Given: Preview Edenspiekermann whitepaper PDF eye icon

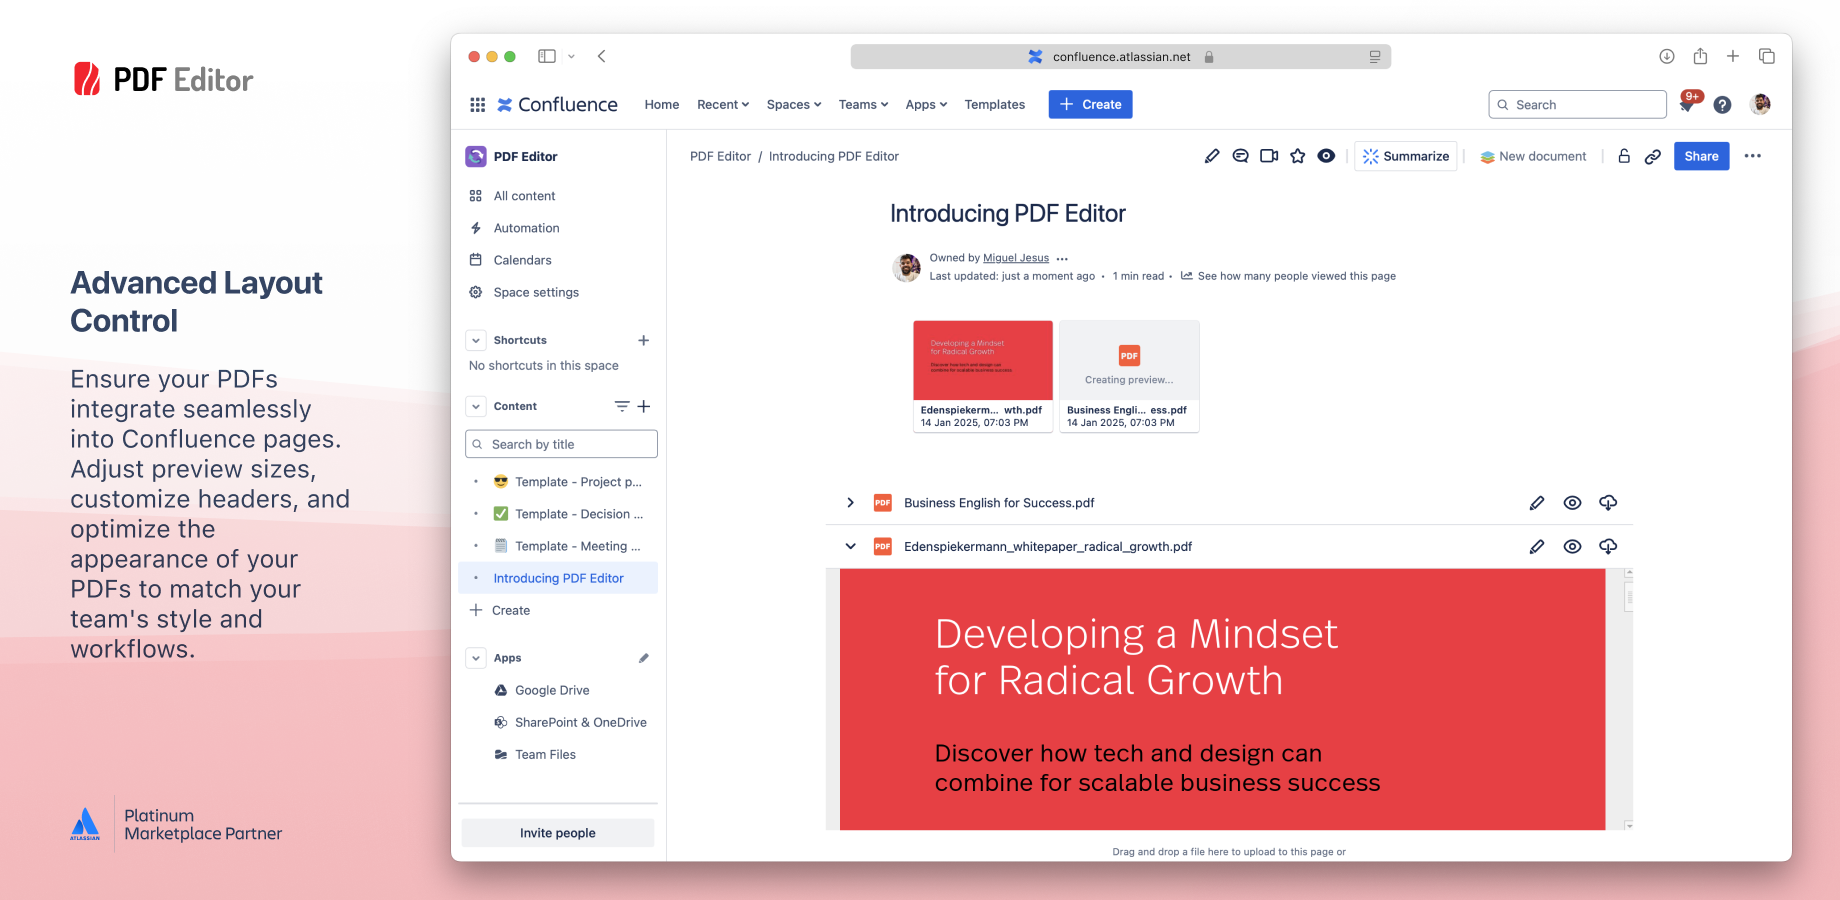Looking at the screenshot, I should pos(1572,547).
